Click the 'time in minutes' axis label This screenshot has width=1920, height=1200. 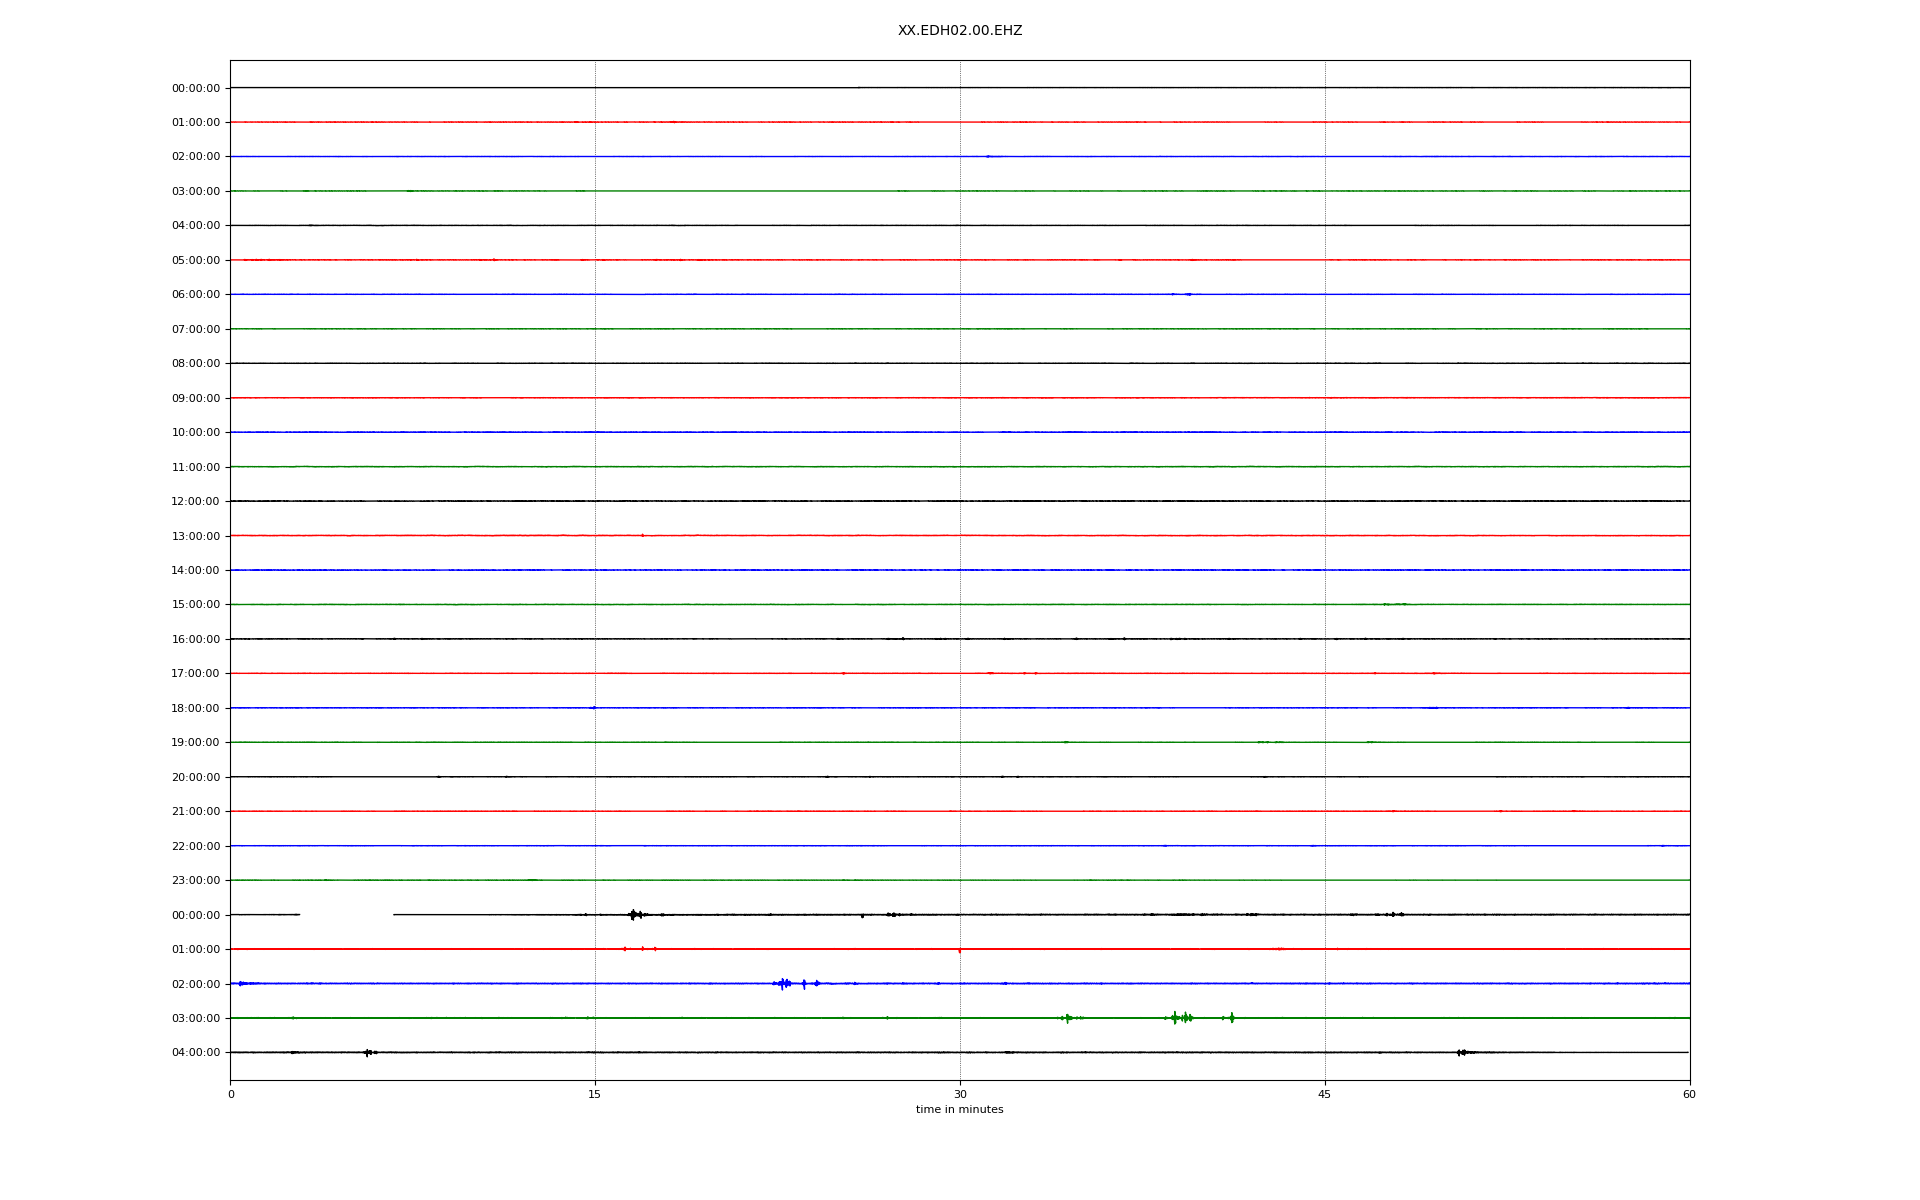[959, 1110]
